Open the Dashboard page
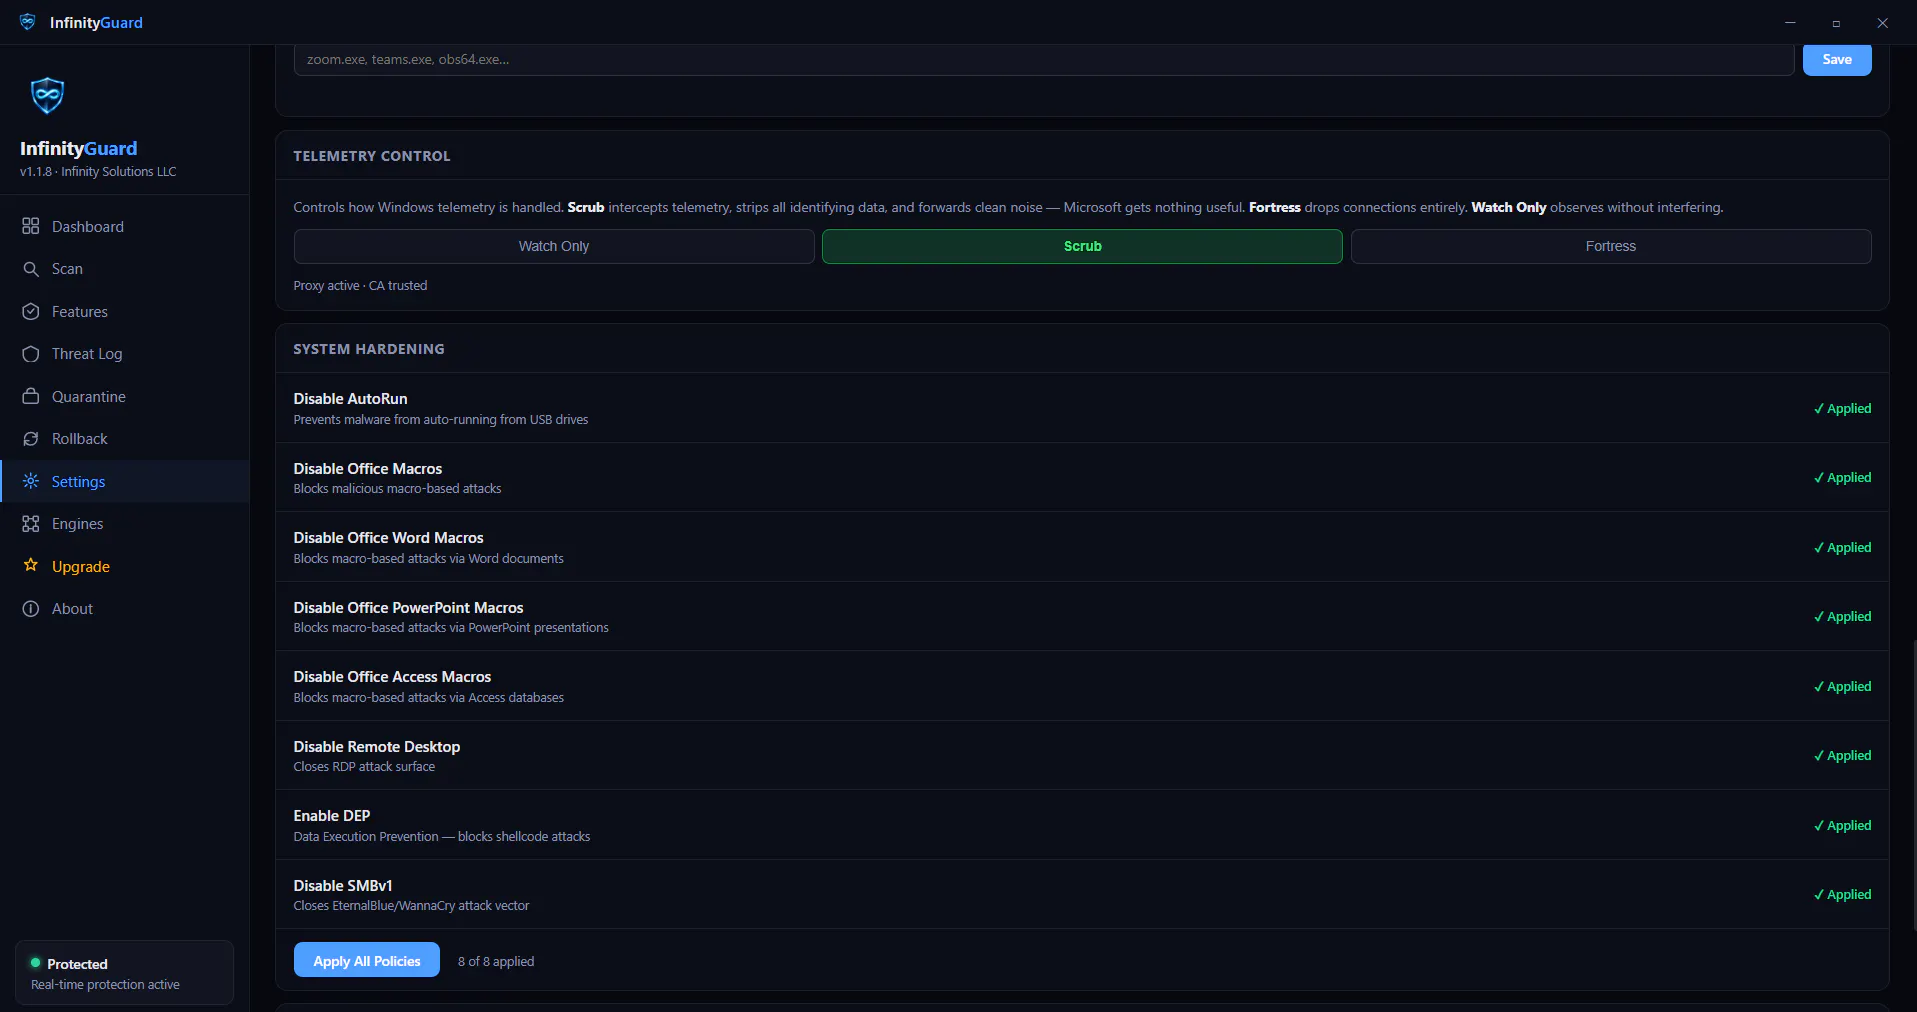Image resolution: width=1917 pixels, height=1012 pixels. pos(125,226)
